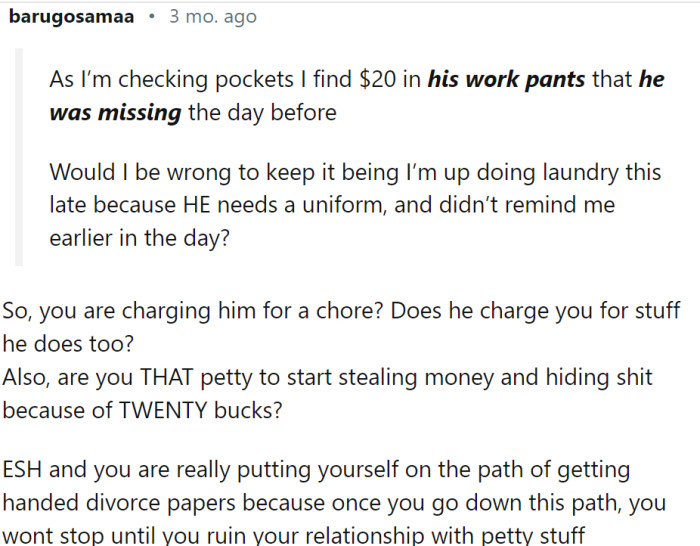Click the dot separator after the username

[x=152, y=17]
